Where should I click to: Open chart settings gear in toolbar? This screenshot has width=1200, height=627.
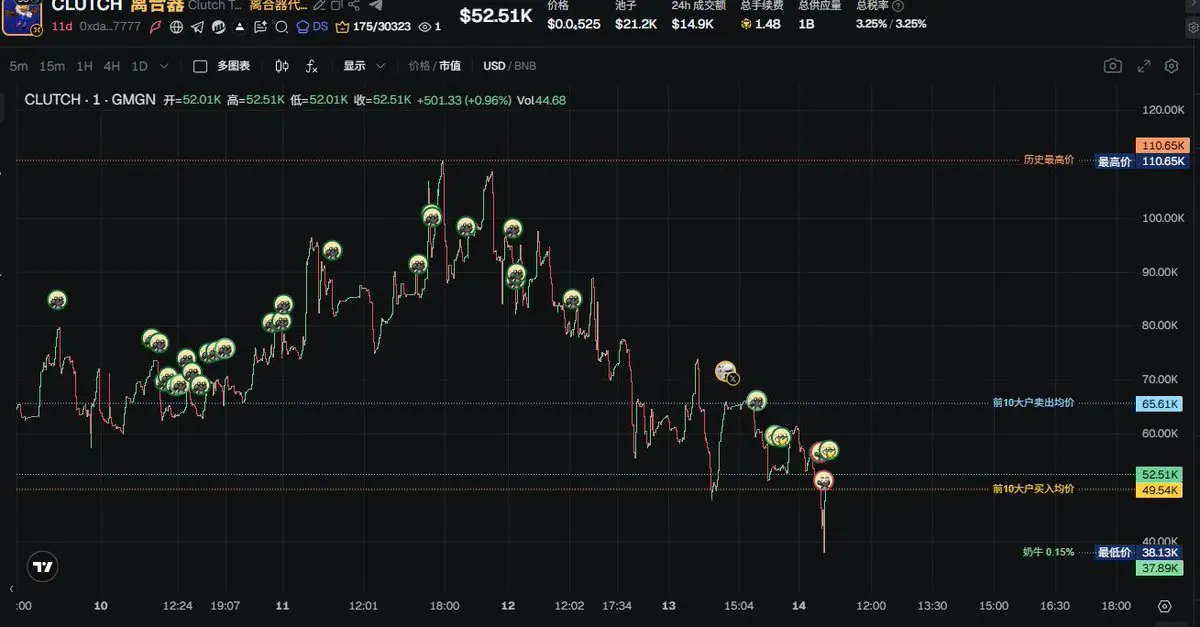pyautogui.click(x=1172, y=66)
